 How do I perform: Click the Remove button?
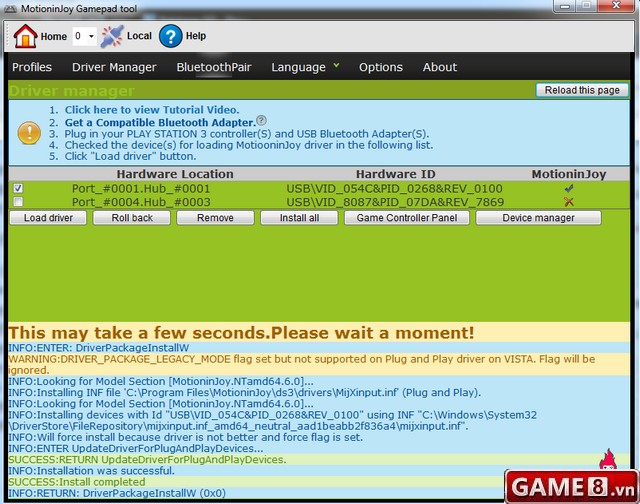215,218
